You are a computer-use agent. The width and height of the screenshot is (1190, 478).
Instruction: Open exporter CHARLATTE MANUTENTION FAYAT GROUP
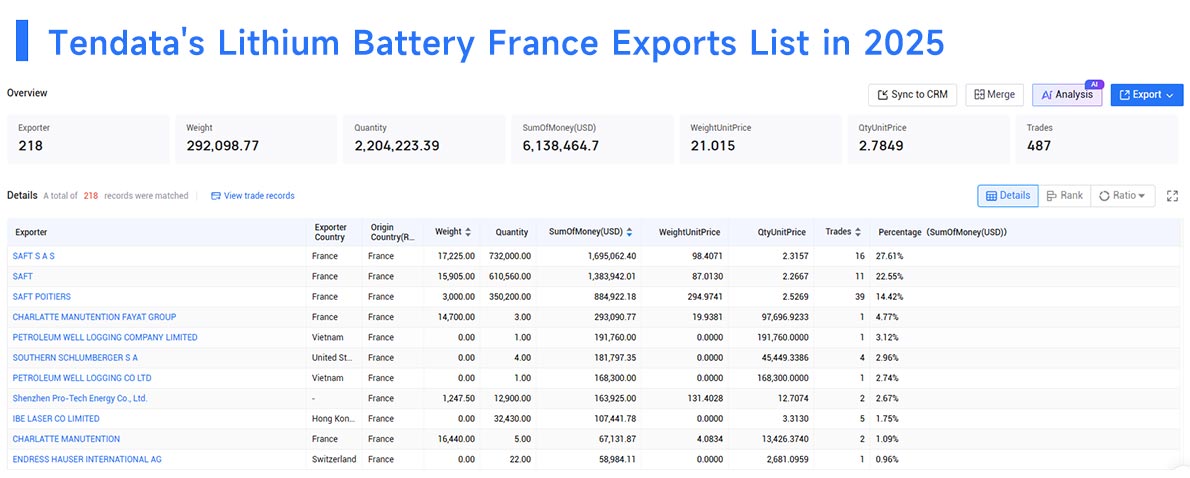94,317
